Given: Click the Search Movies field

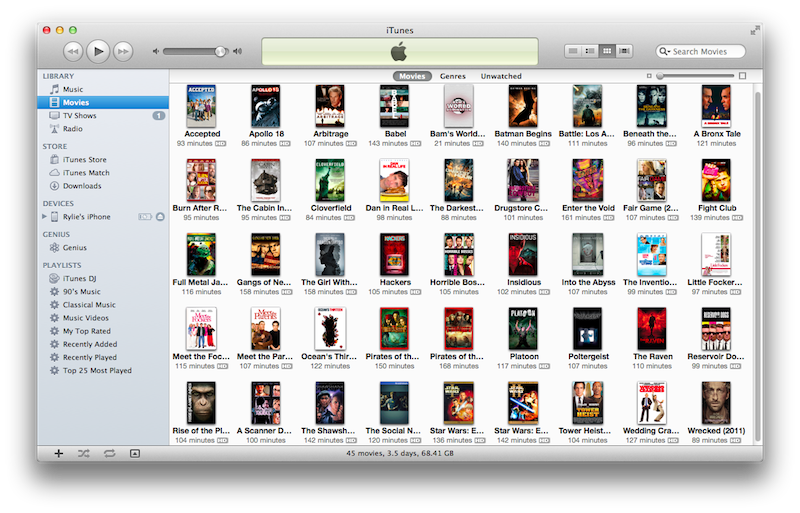Looking at the screenshot, I should pyautogui.click(x=701, y=51).
